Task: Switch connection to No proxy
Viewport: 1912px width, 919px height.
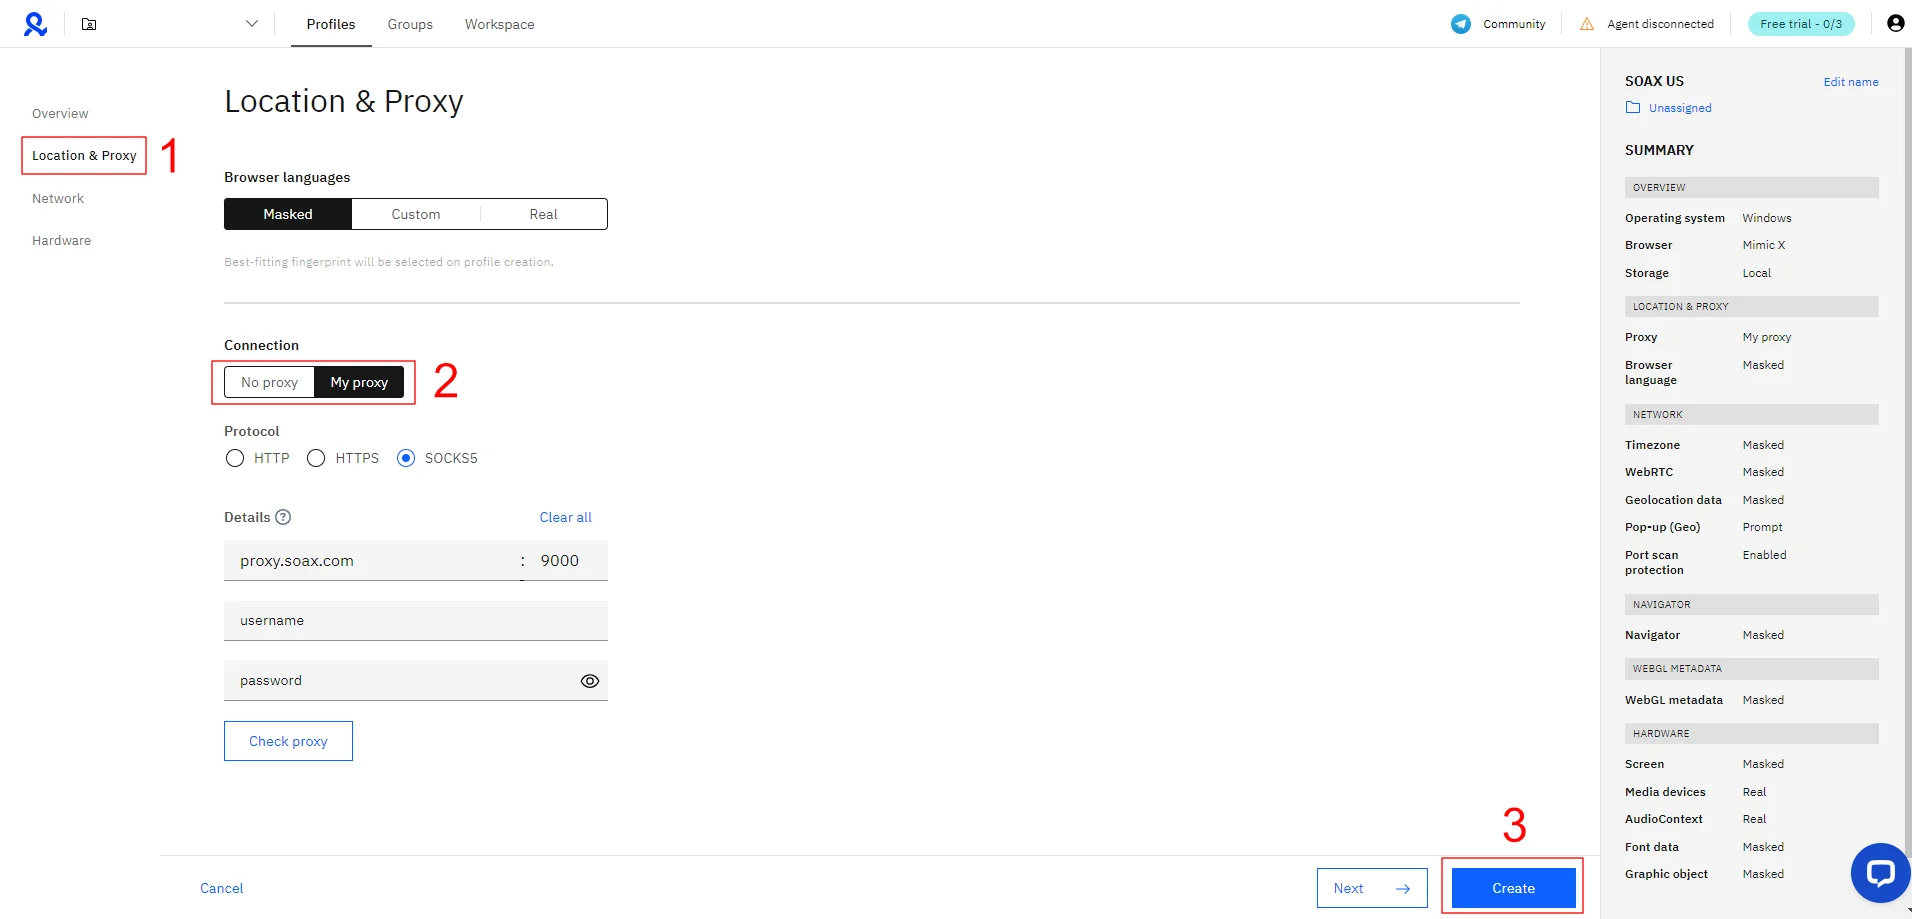Action: click(269, 382)
